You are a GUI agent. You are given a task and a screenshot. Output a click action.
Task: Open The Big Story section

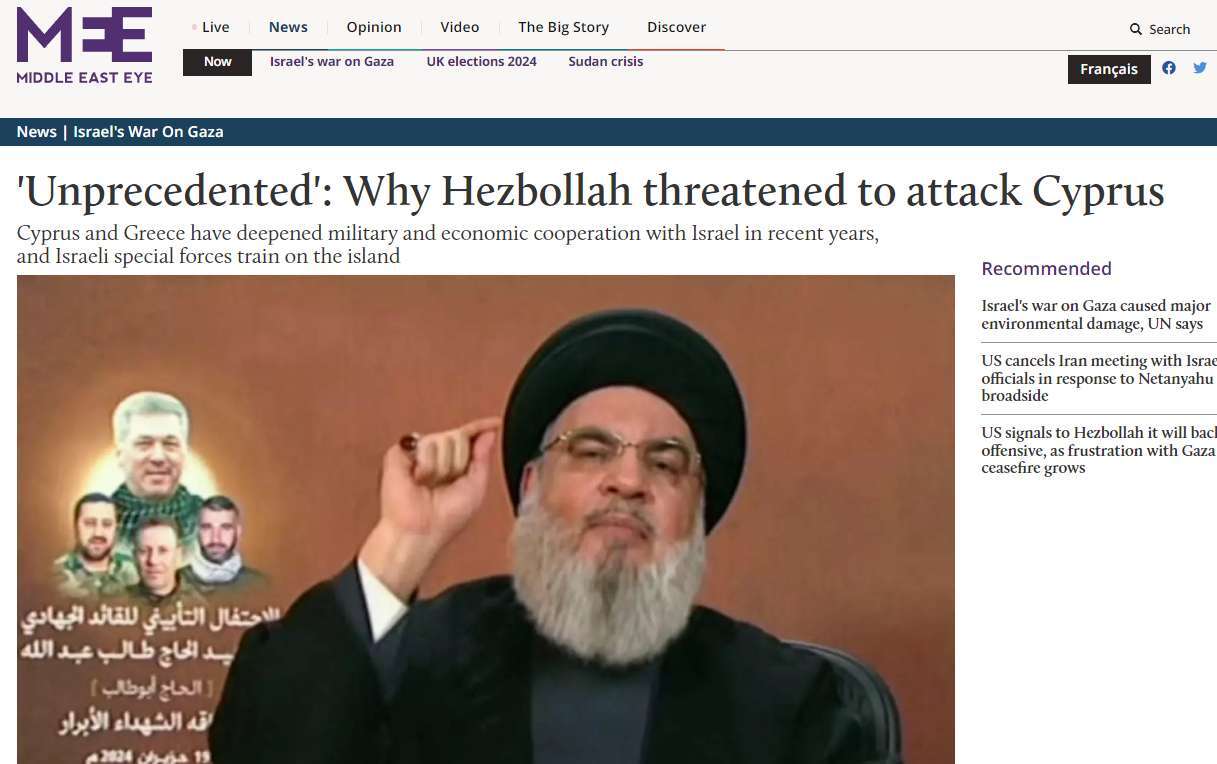coord(563,27)
